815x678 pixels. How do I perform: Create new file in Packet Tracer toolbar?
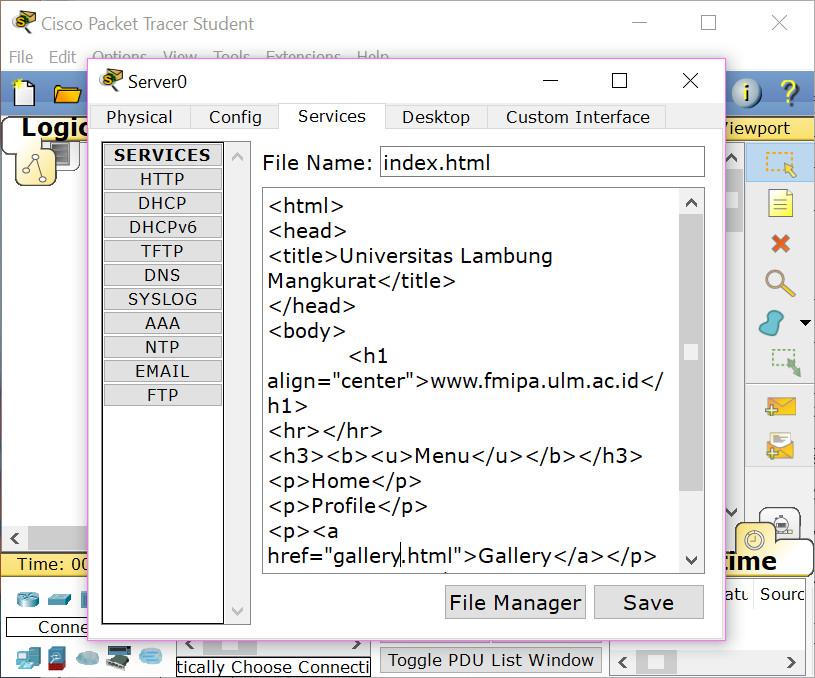coord(23,93)
